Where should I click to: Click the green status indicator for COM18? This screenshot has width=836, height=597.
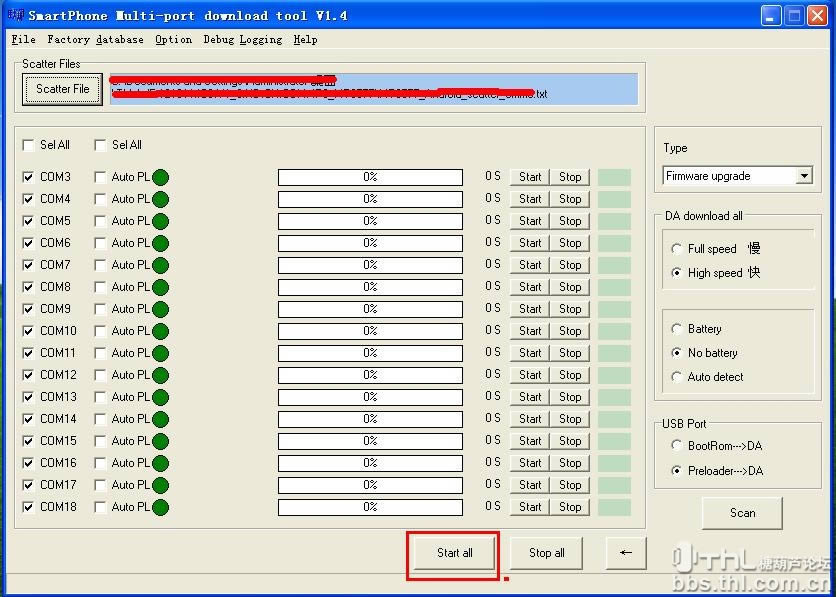[x=160, y=507]
